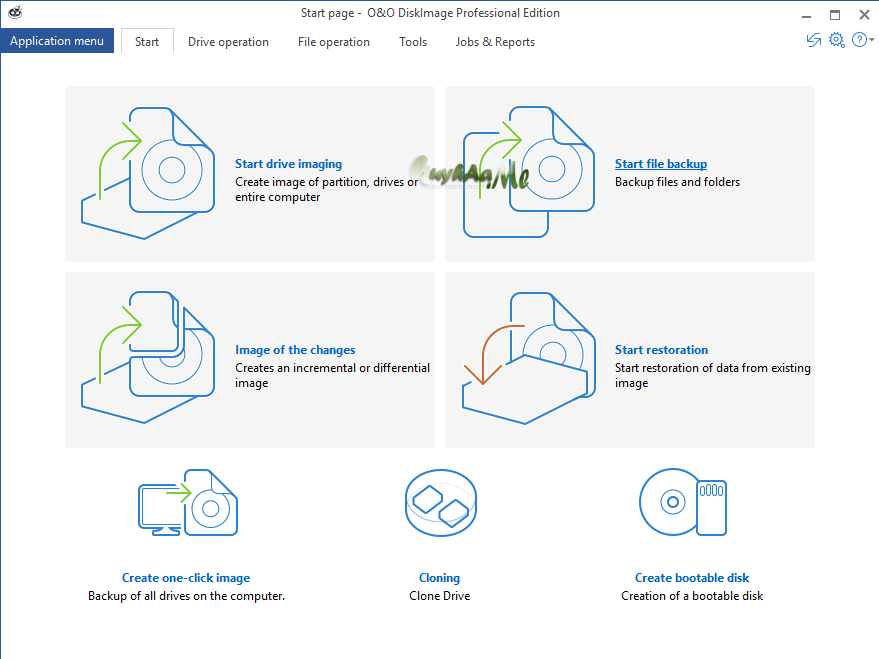Open the Start drive imaging link
Viewport: 879px width, 659px height.
point(288,164)
